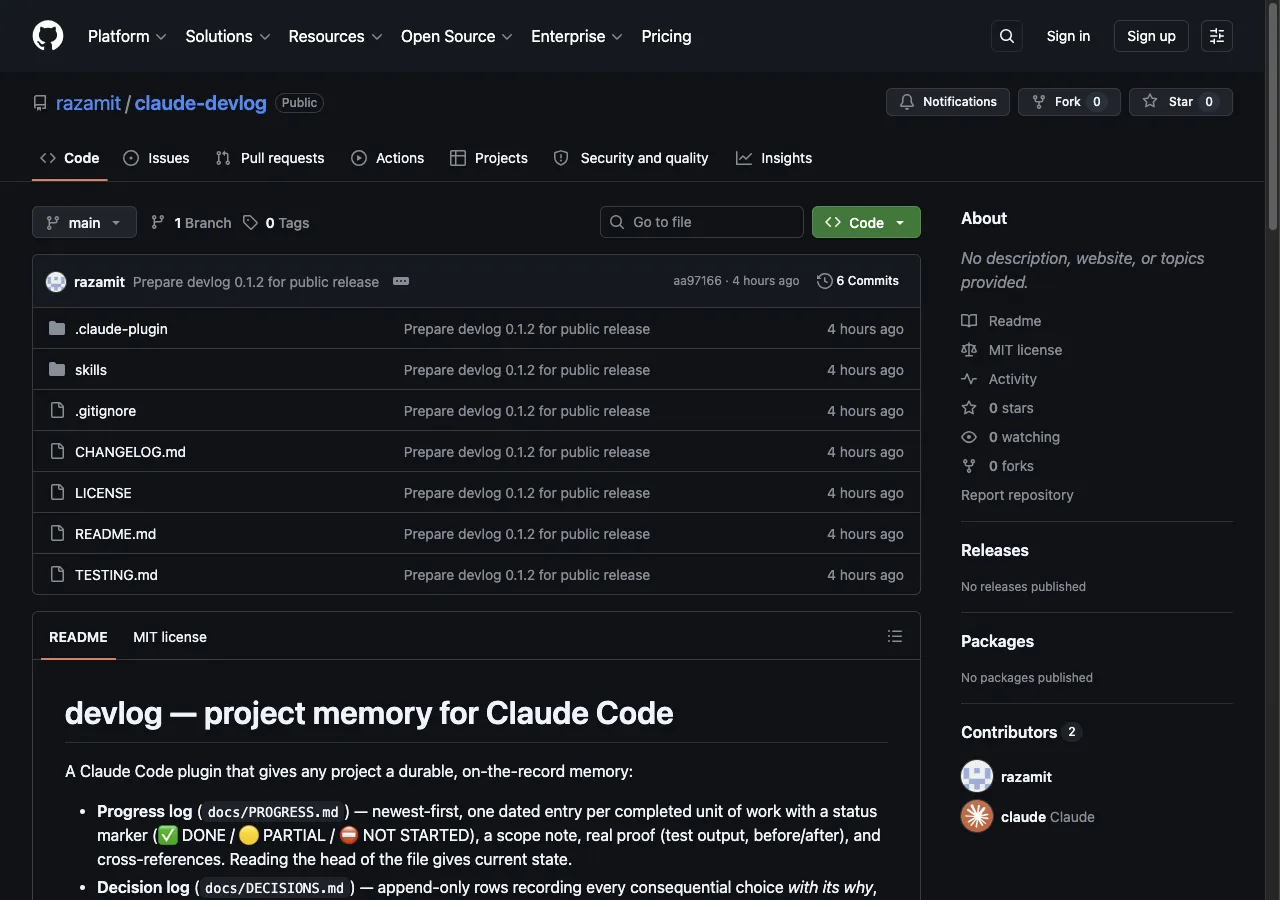1280x900 pixels.
Task: Click Sign in
Action: tap(1068, 36)
